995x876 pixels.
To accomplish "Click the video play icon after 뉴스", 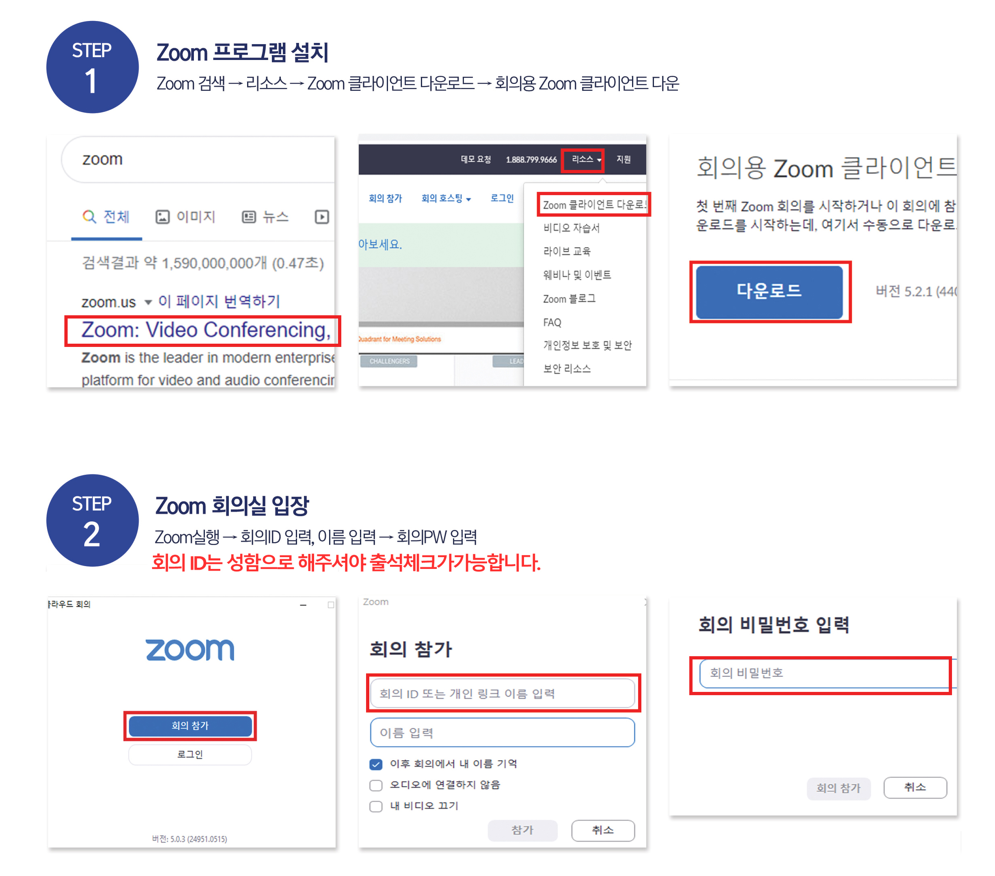I will (x=322, y=217).
